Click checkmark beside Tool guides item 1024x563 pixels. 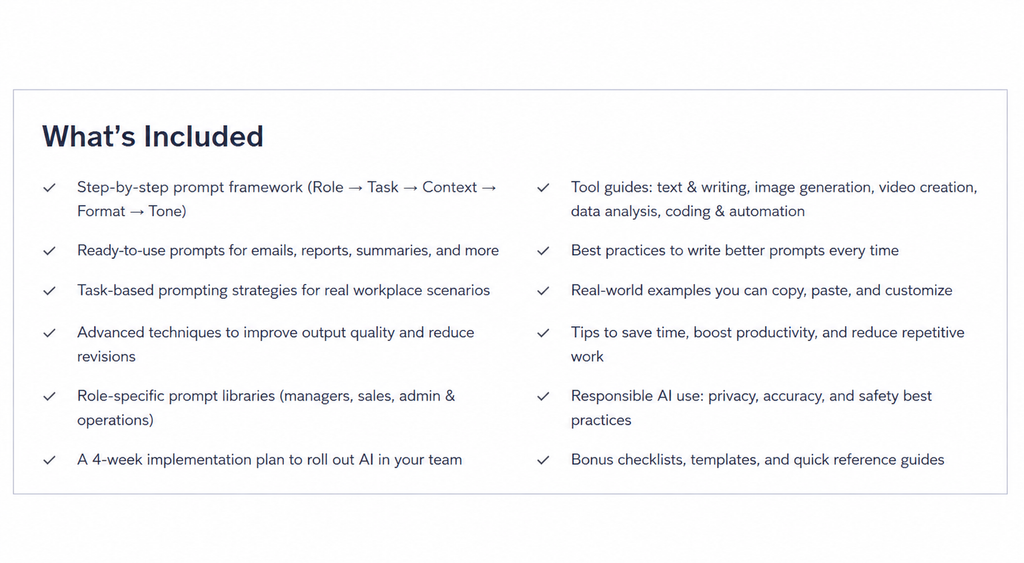543,188
